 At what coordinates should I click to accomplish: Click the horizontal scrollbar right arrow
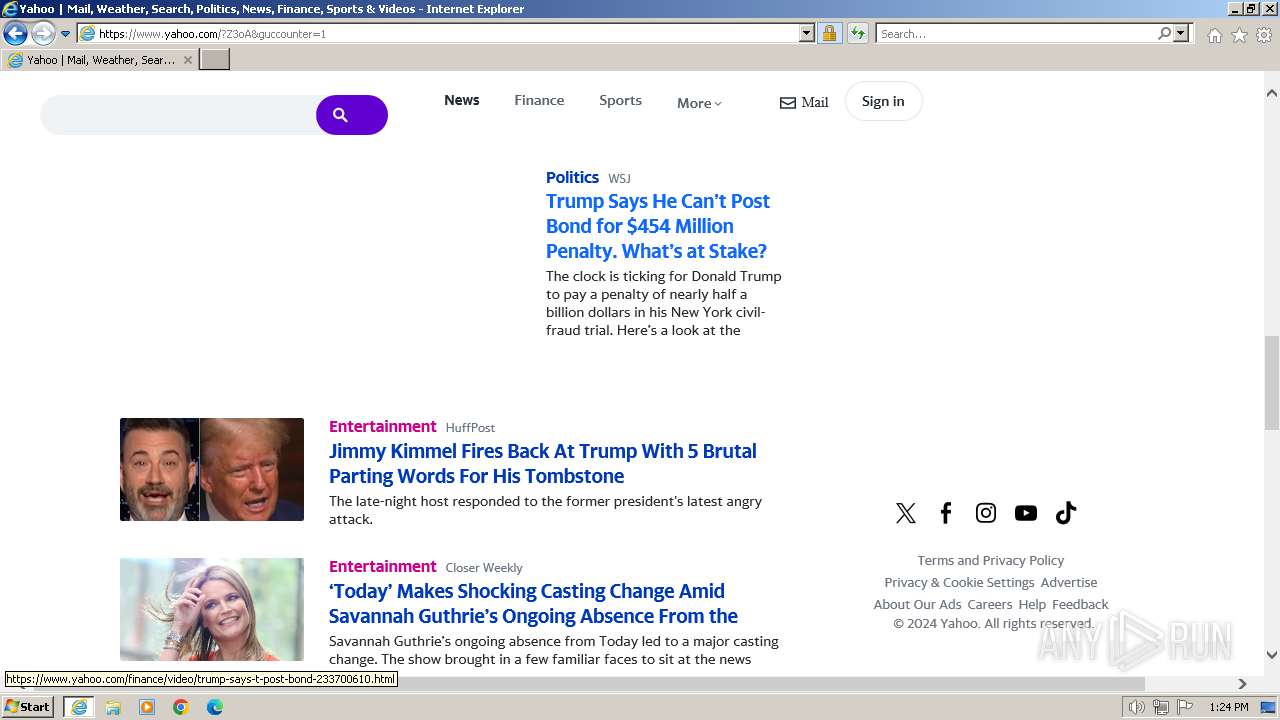1242,684
